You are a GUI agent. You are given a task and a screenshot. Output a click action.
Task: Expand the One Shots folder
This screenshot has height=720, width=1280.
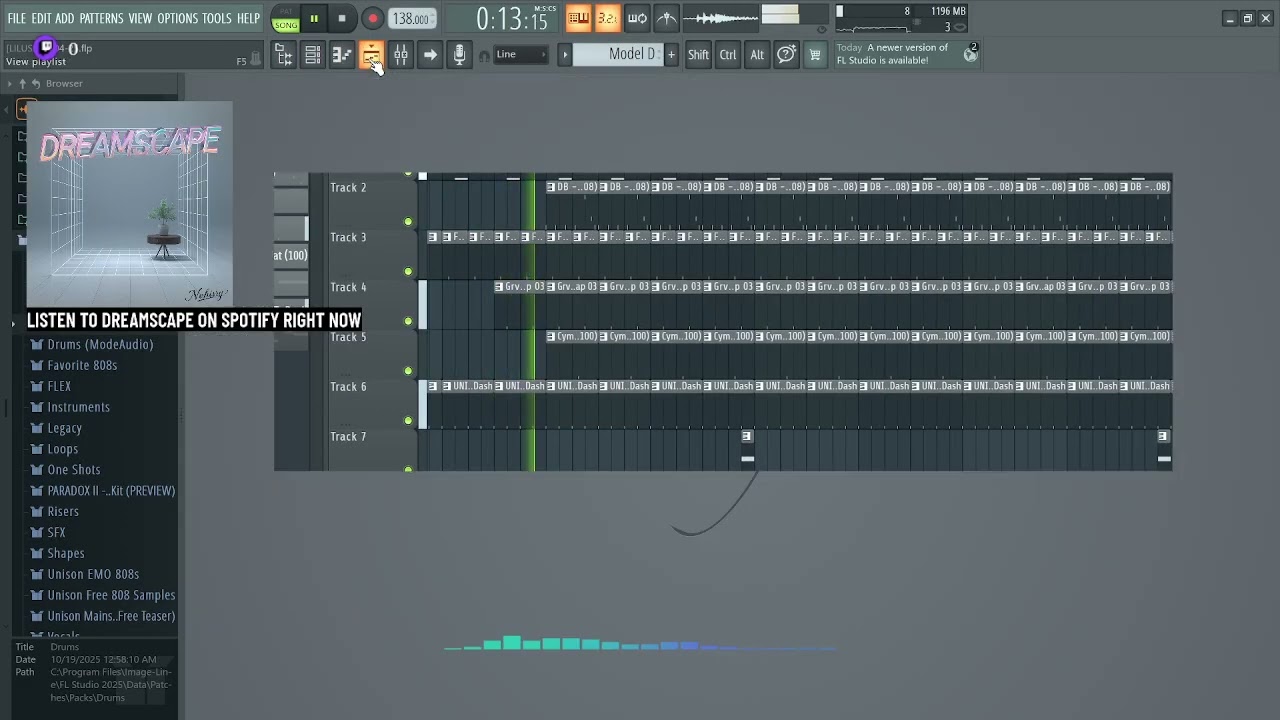pyautogui.click(x=73, y=470)
